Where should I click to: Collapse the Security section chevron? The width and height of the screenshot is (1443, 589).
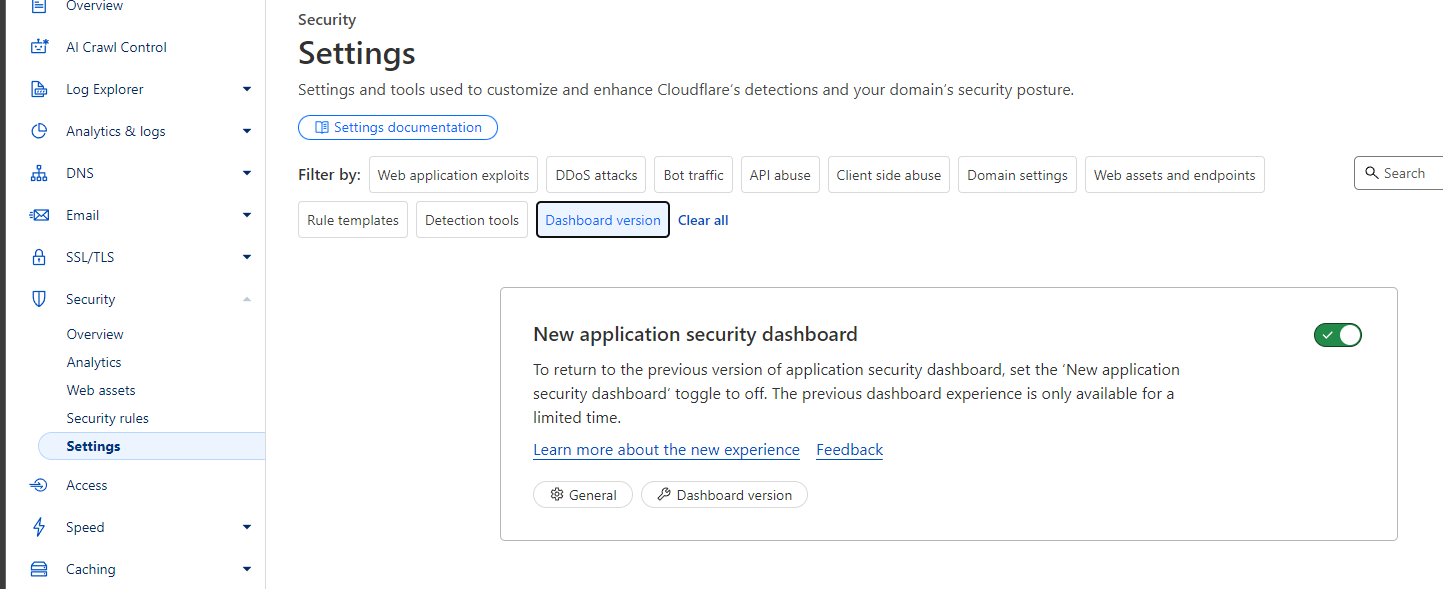coord(247,299)
